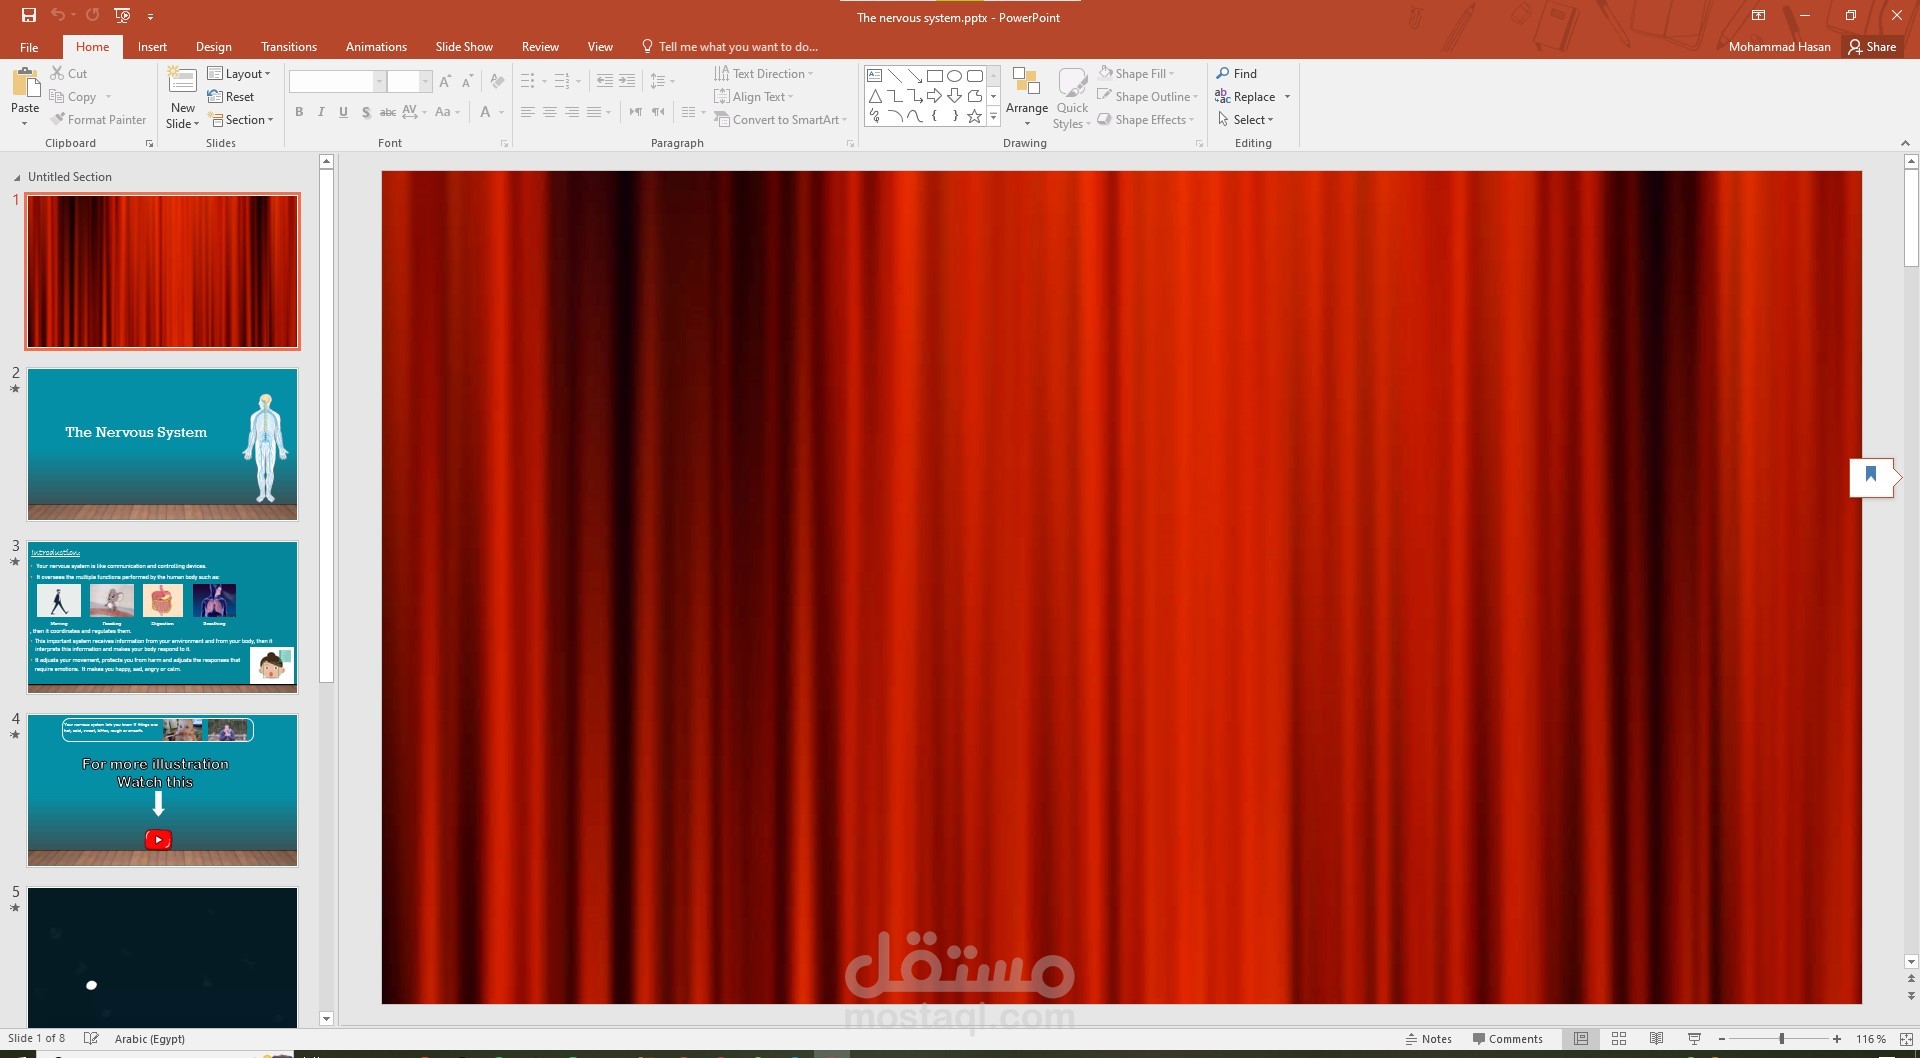Clear all formatting eraser icon
The width and height of the screenshot is (1920, 1058).
(497, 81)
